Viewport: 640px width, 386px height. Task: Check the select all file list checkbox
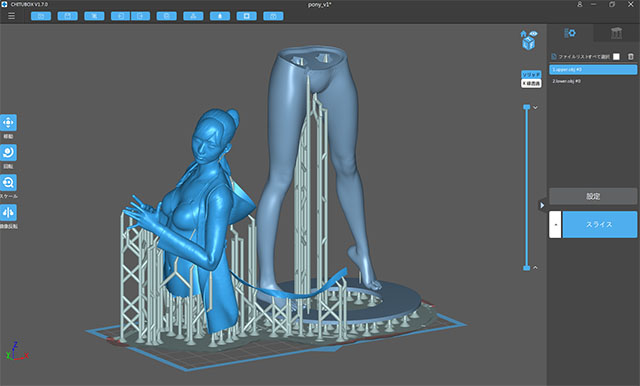pos(616,56)
